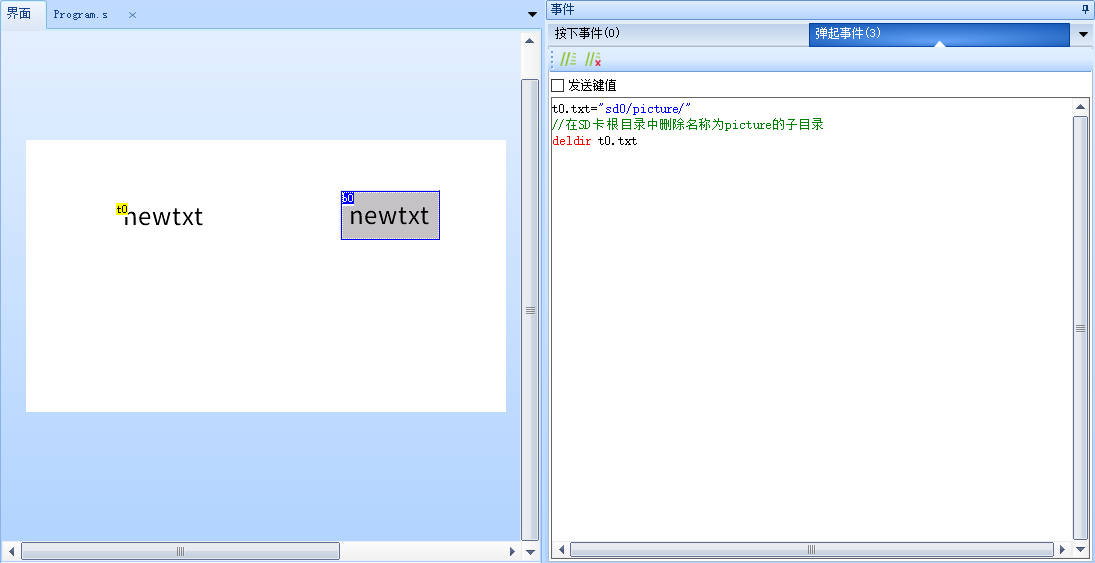Screen dimensions: 1095x563
Task: Select the t0 newtxt text component
Action: [x=163, y=217]
